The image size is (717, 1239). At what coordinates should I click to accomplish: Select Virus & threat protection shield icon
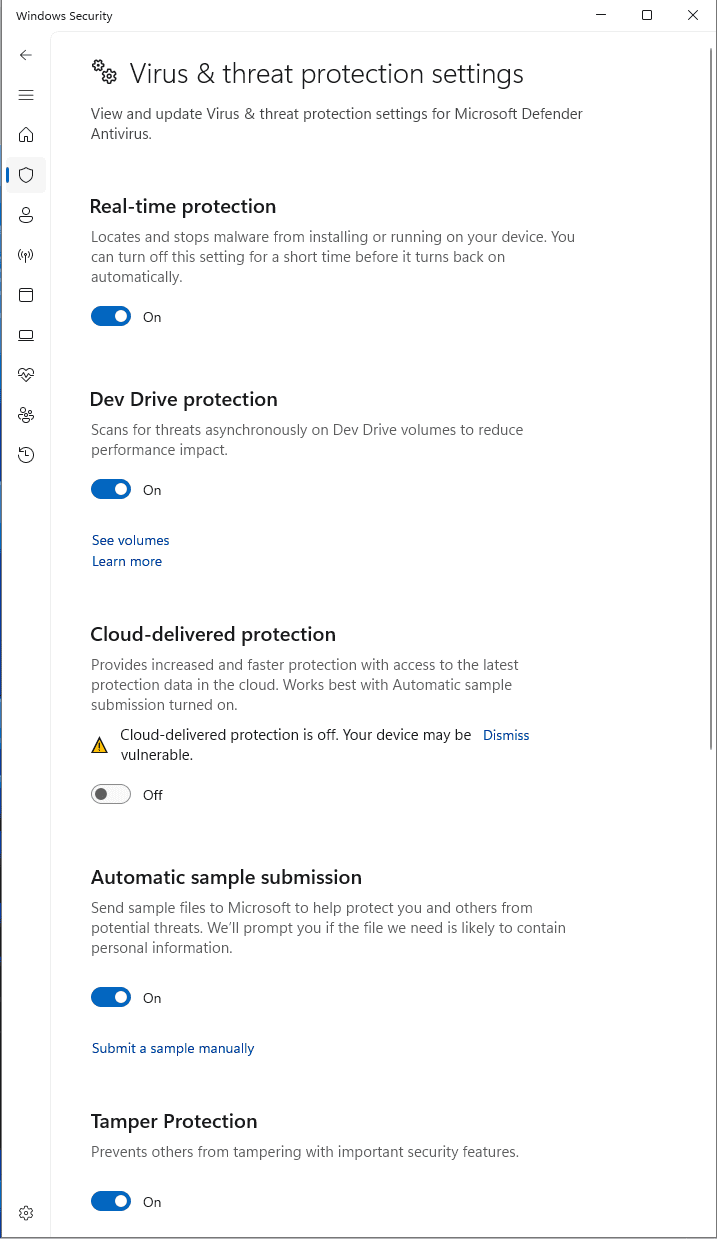26,175
